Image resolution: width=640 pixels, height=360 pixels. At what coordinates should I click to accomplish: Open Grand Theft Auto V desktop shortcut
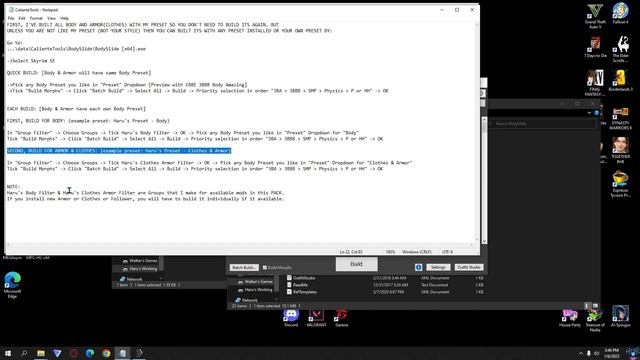tap(595, 16)
